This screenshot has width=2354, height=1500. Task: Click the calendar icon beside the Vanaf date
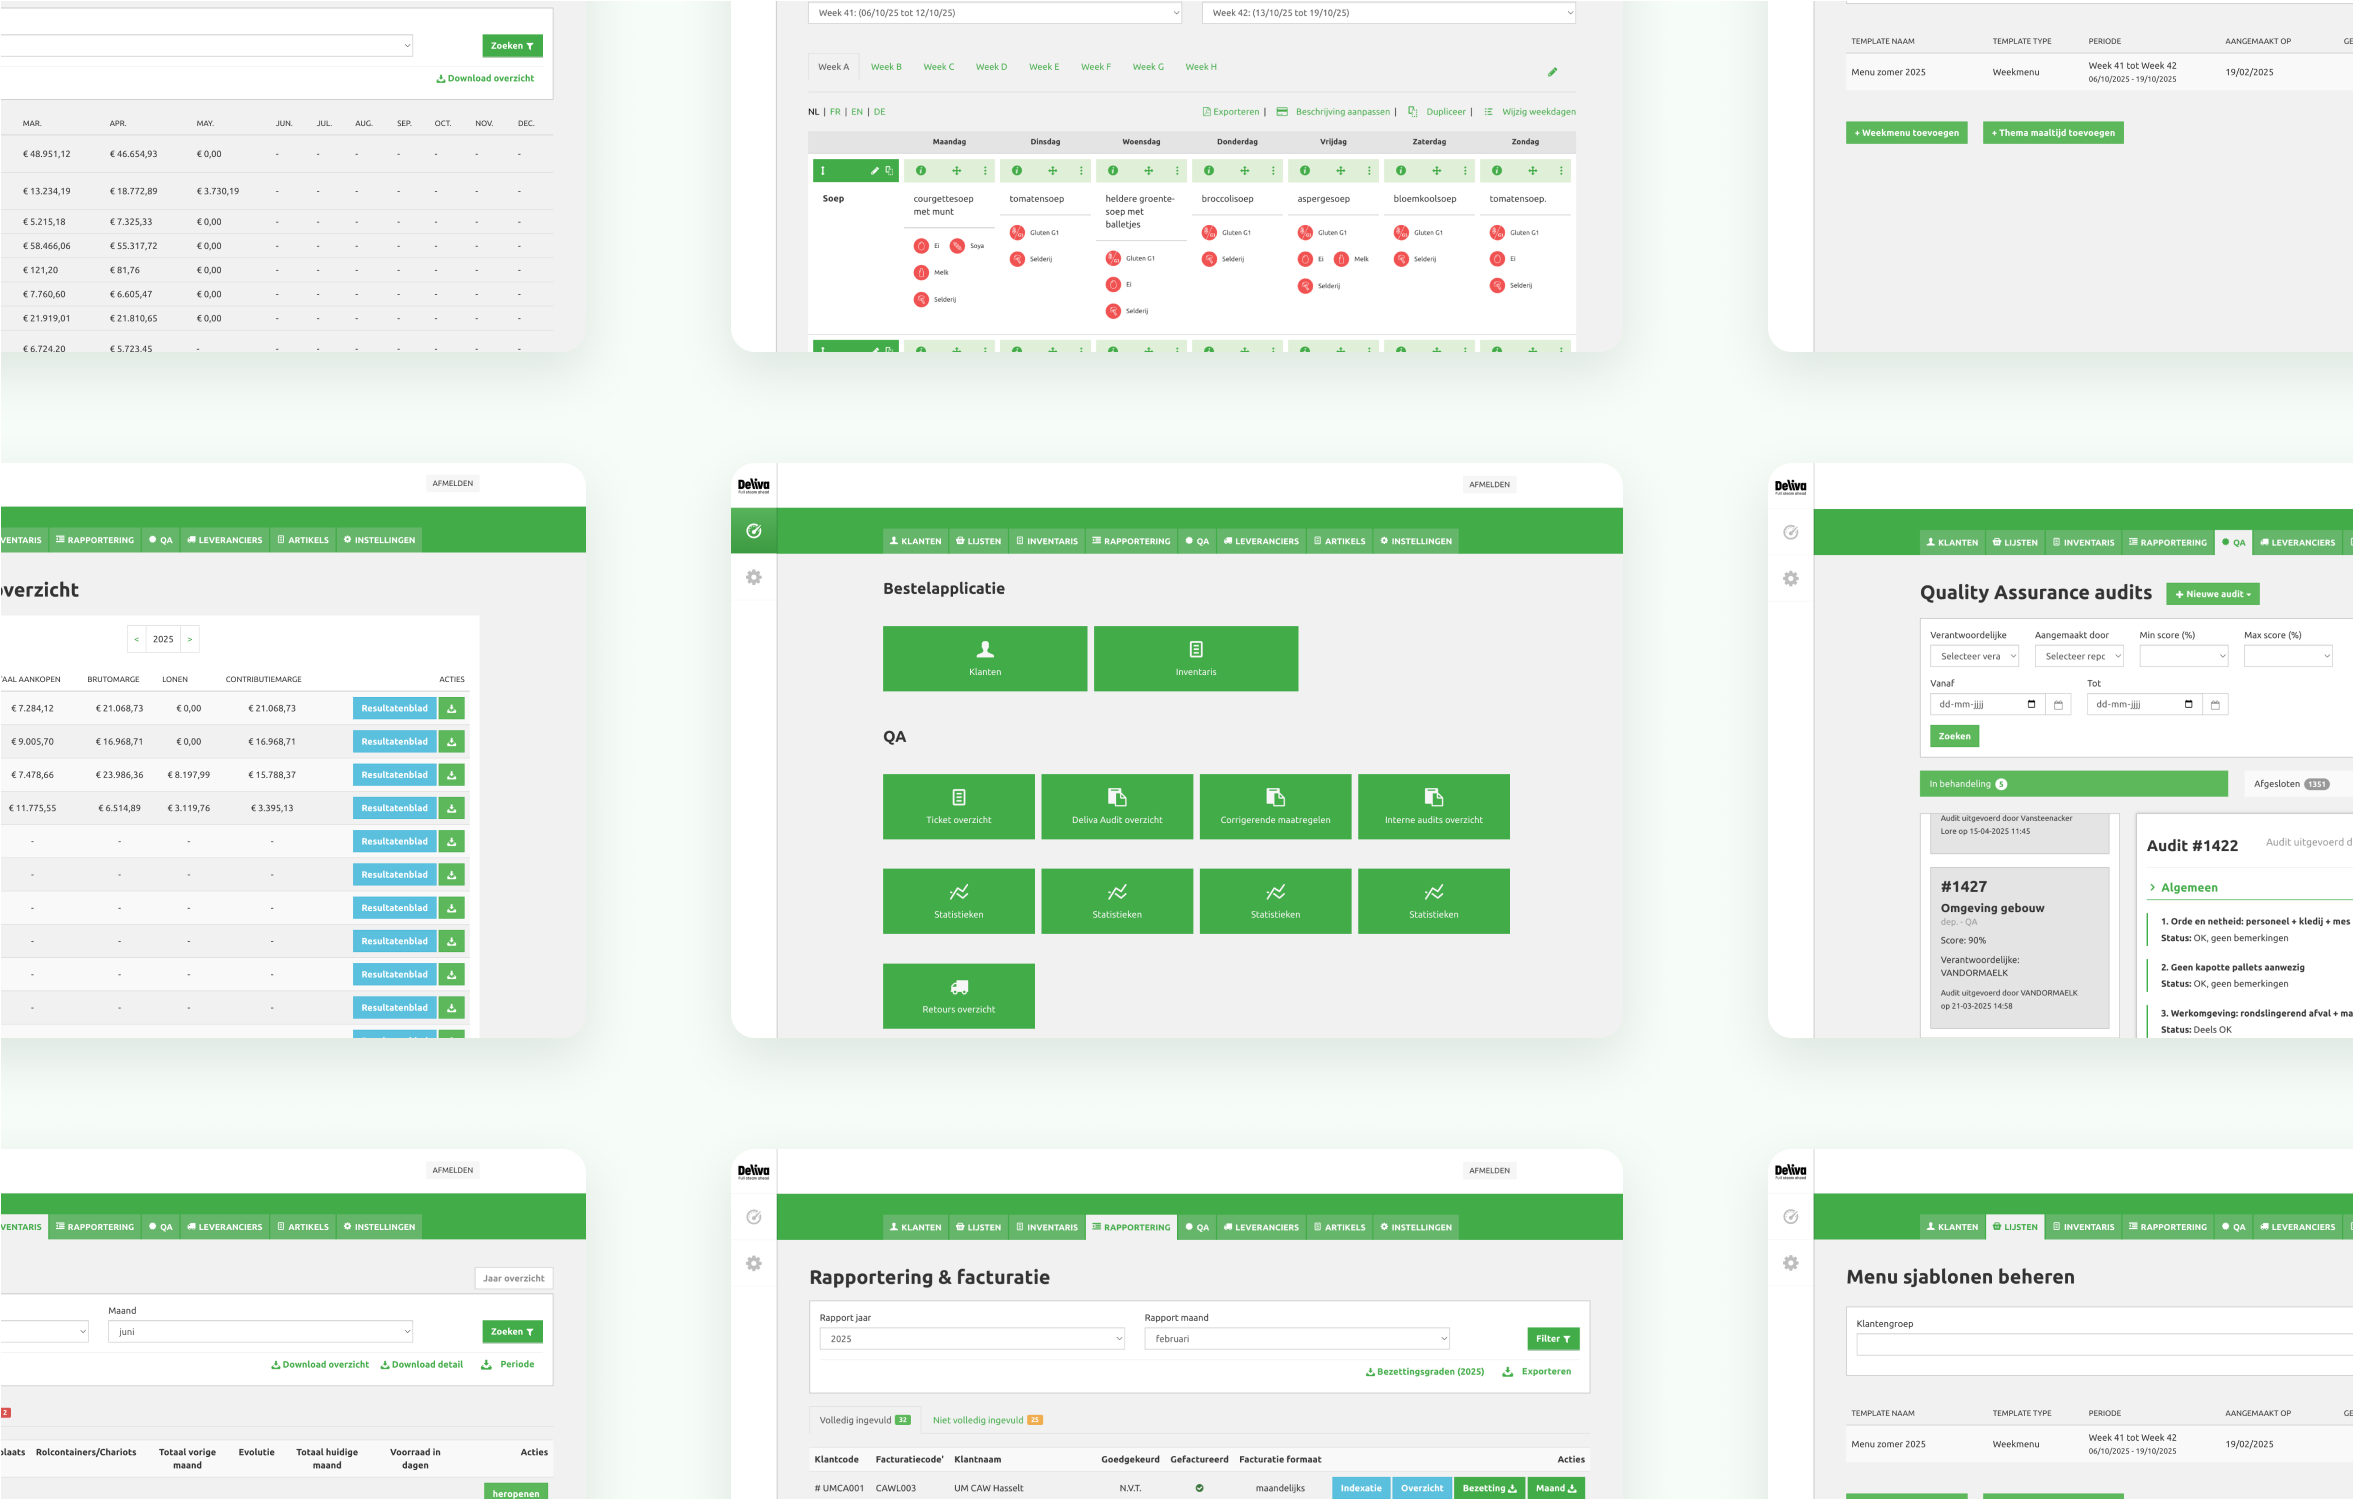coord(2058,705)
